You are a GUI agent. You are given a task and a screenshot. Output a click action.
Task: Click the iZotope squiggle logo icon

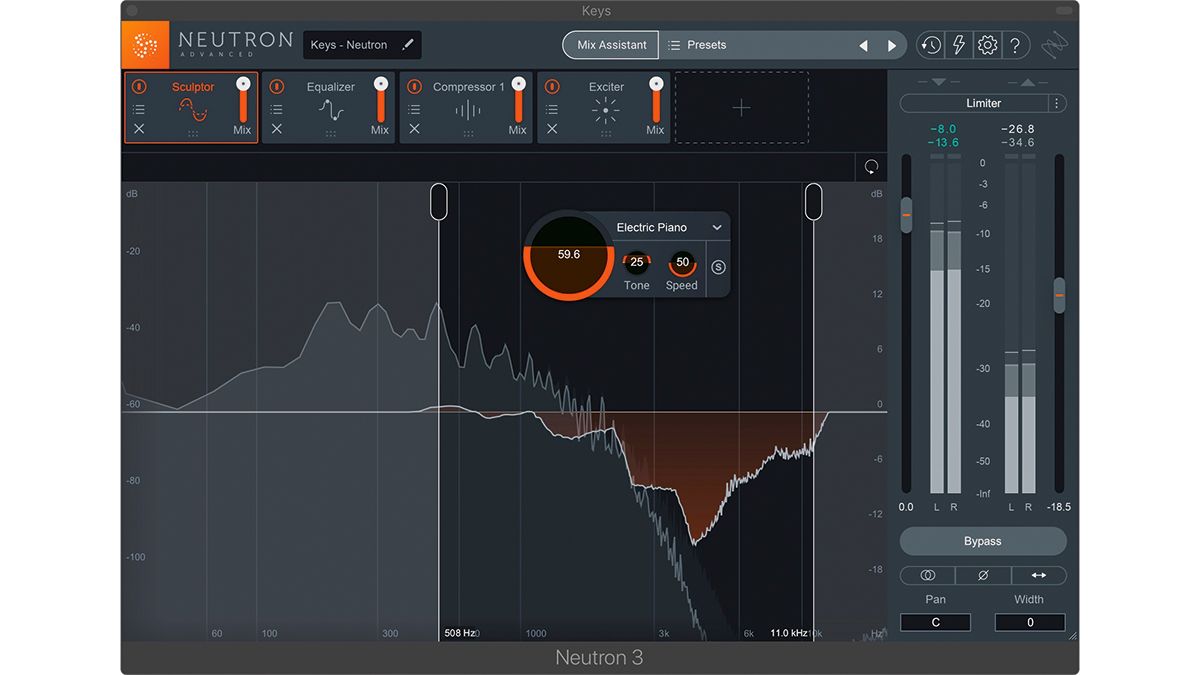click(1054, 45)
